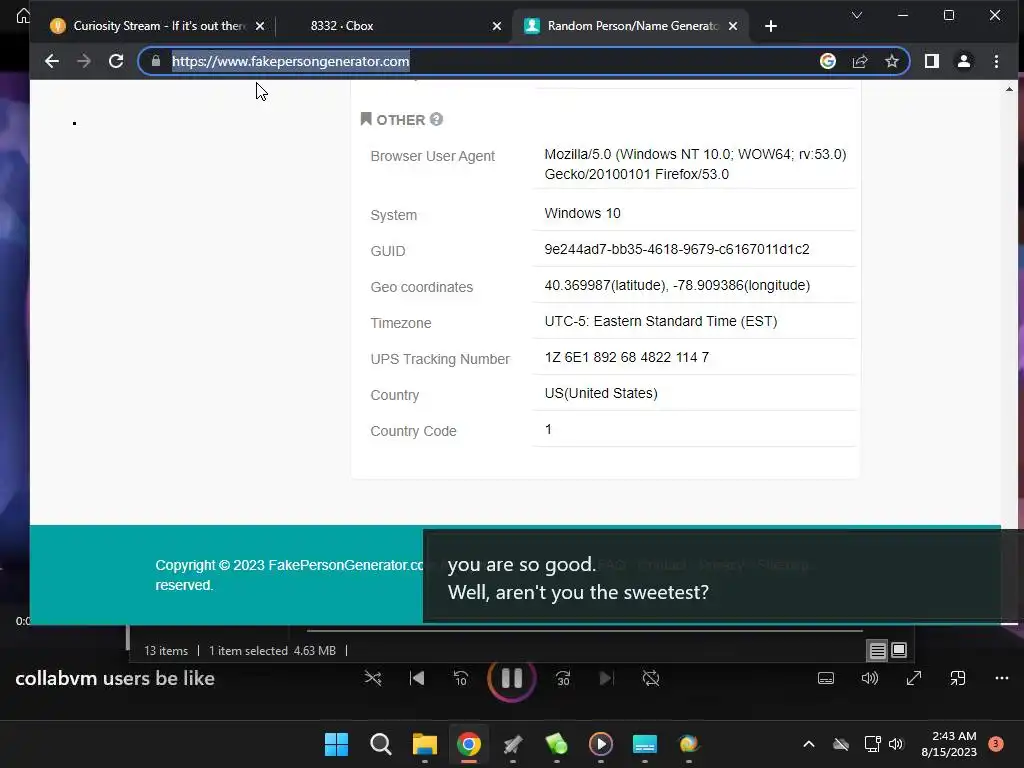Click the Browser User Agent value
Viewport: 1024px width, 768px height.
(695, 164)
